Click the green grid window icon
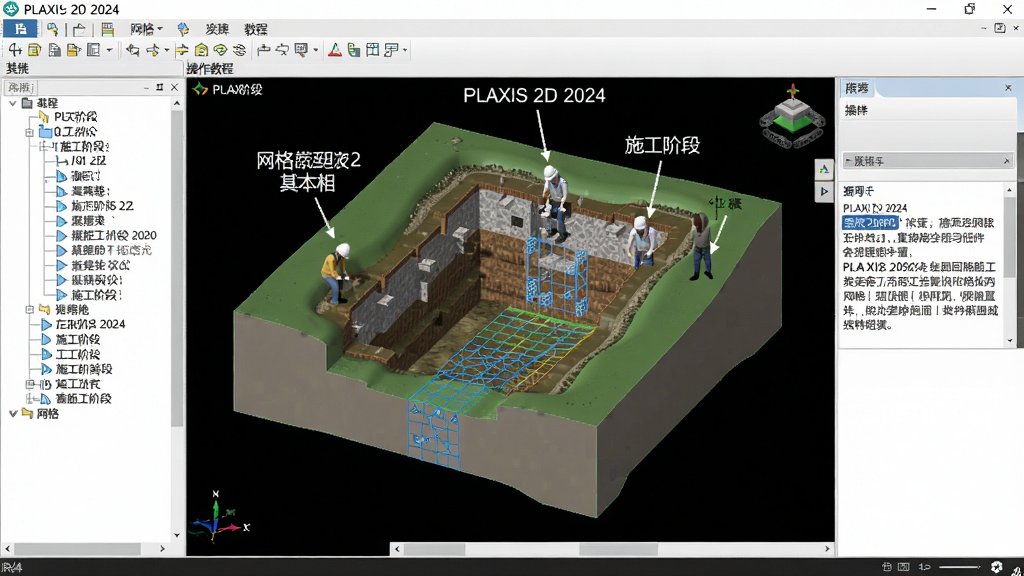 click(x=372, y=50)
